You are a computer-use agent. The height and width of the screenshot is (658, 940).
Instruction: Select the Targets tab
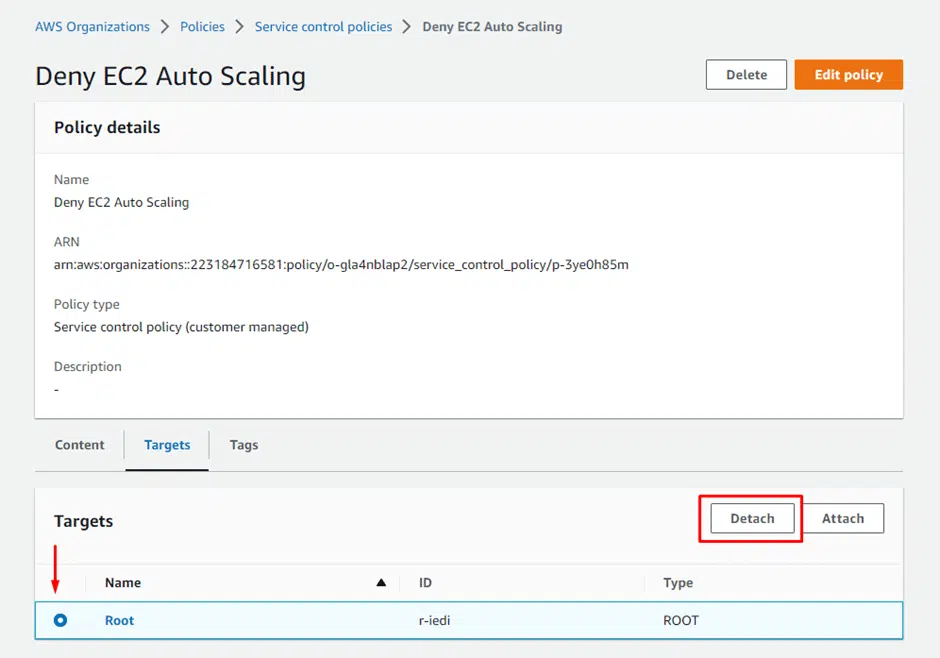point(167,445)
